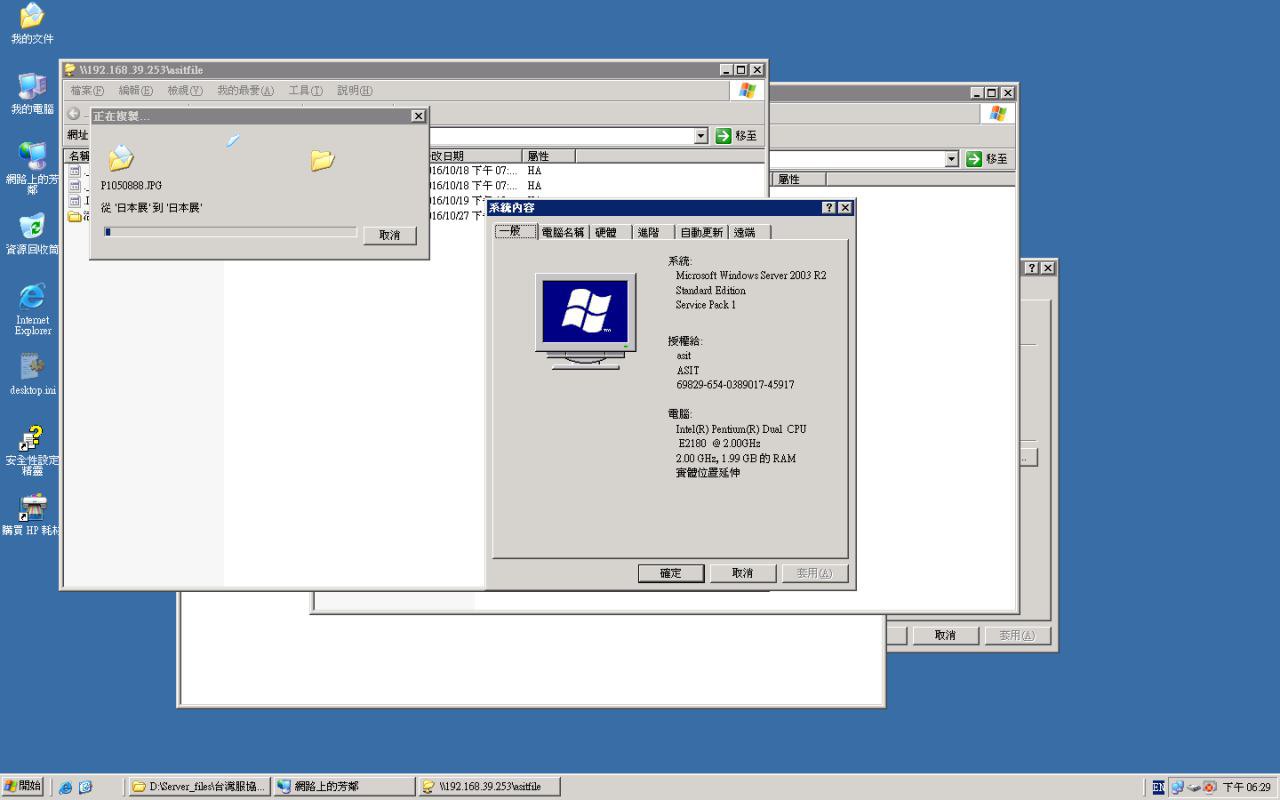Open the 自動更新 tab

(701, 232)
